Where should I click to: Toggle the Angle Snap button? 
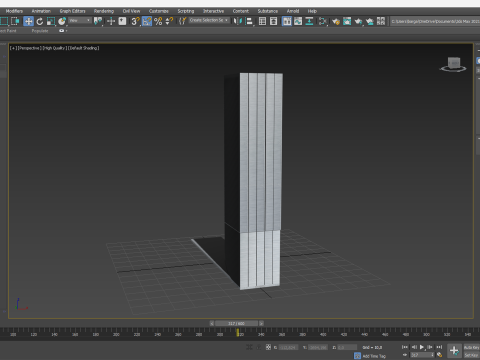147,21
